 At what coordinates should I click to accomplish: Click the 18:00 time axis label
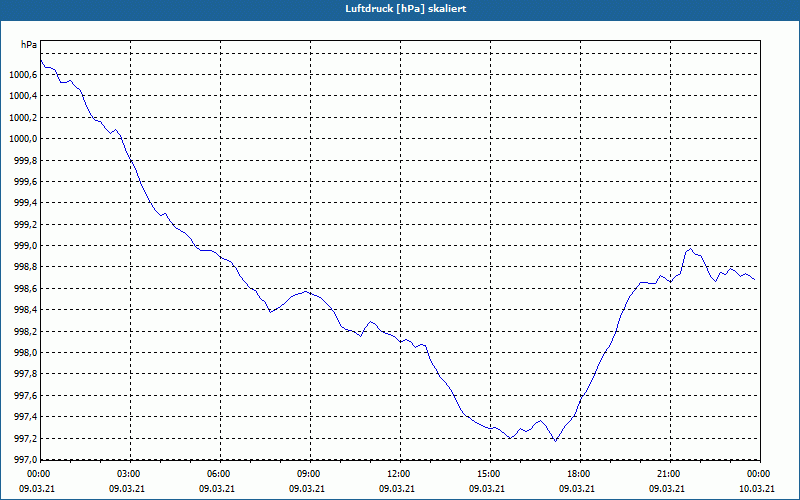581,474
